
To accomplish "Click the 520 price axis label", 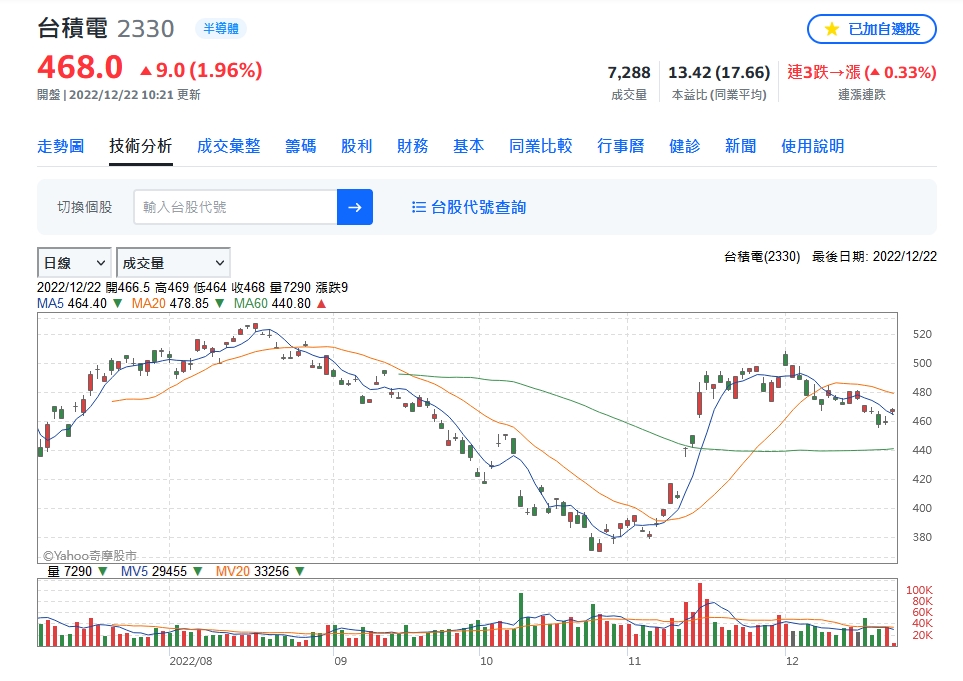I will pyautogui.click(x=922, y=334).
